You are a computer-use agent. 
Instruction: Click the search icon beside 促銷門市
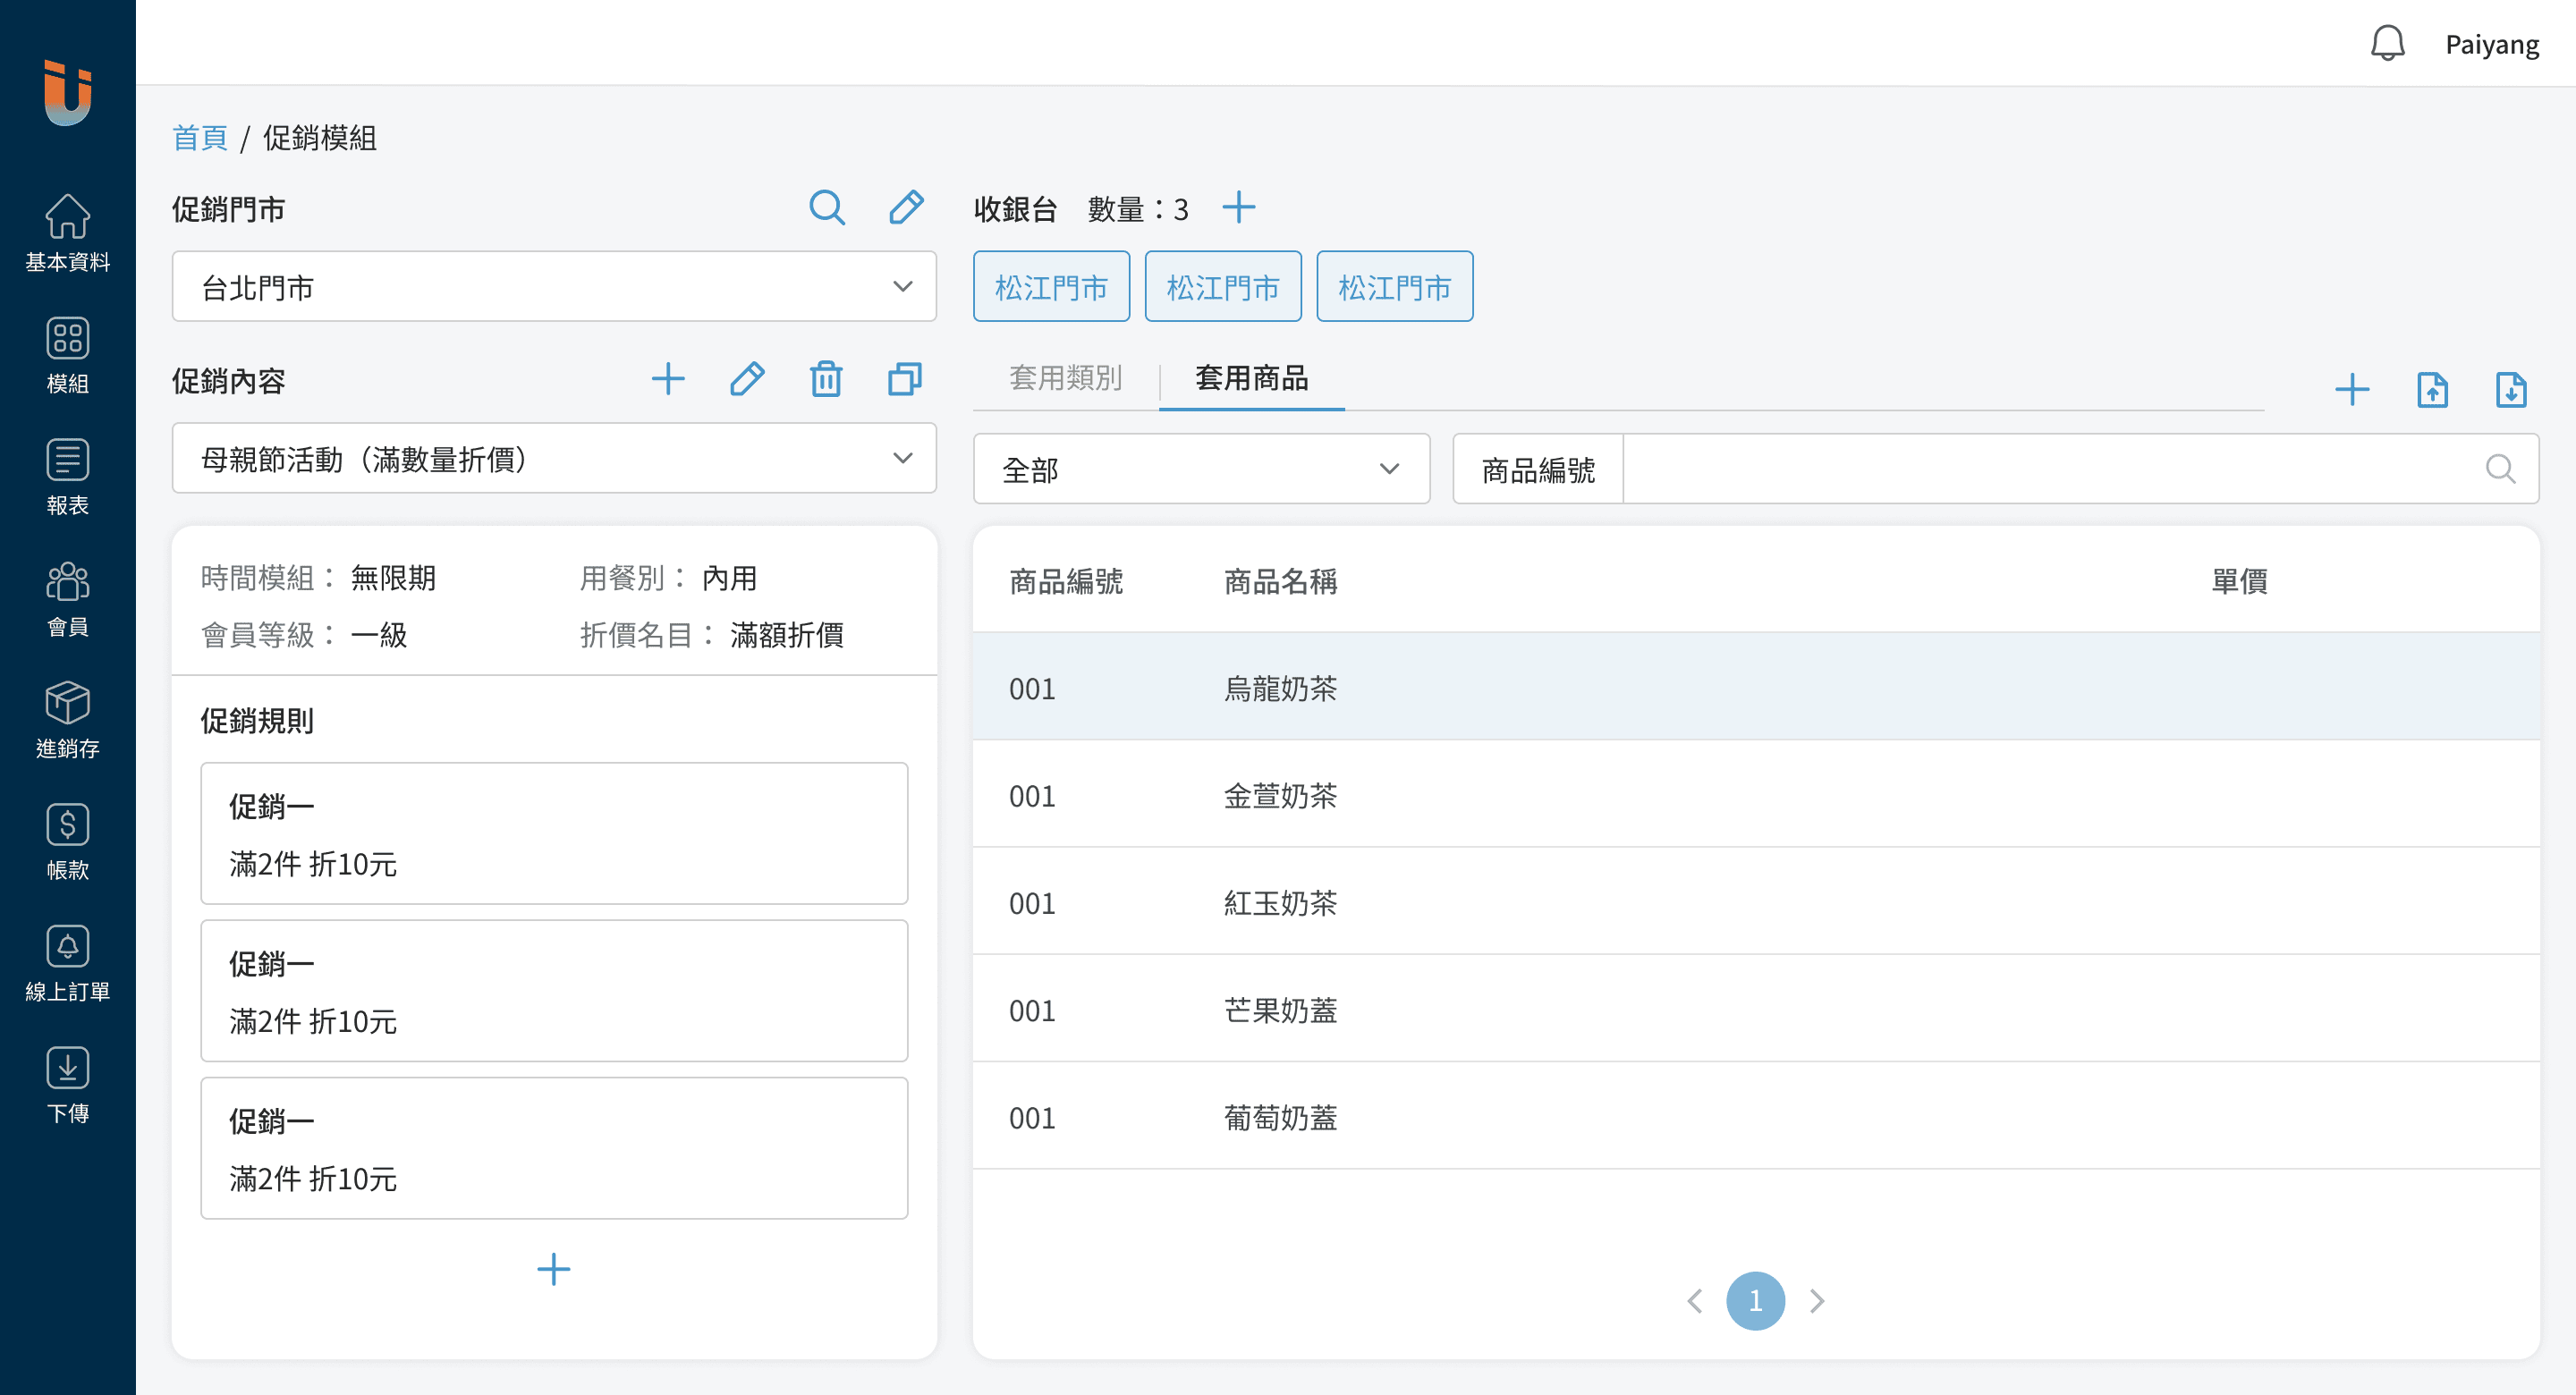[826, 208]
